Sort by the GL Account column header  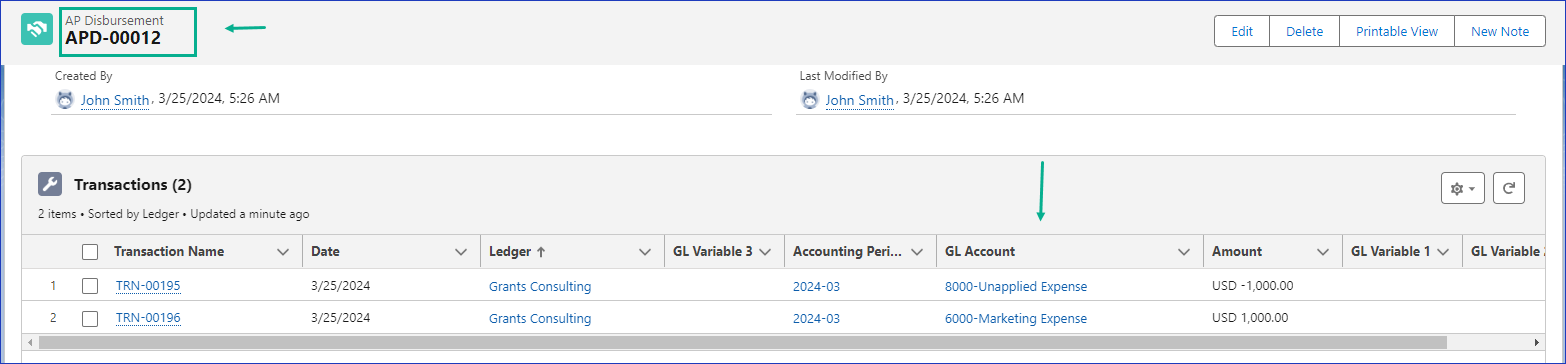[x=980, y=252]
